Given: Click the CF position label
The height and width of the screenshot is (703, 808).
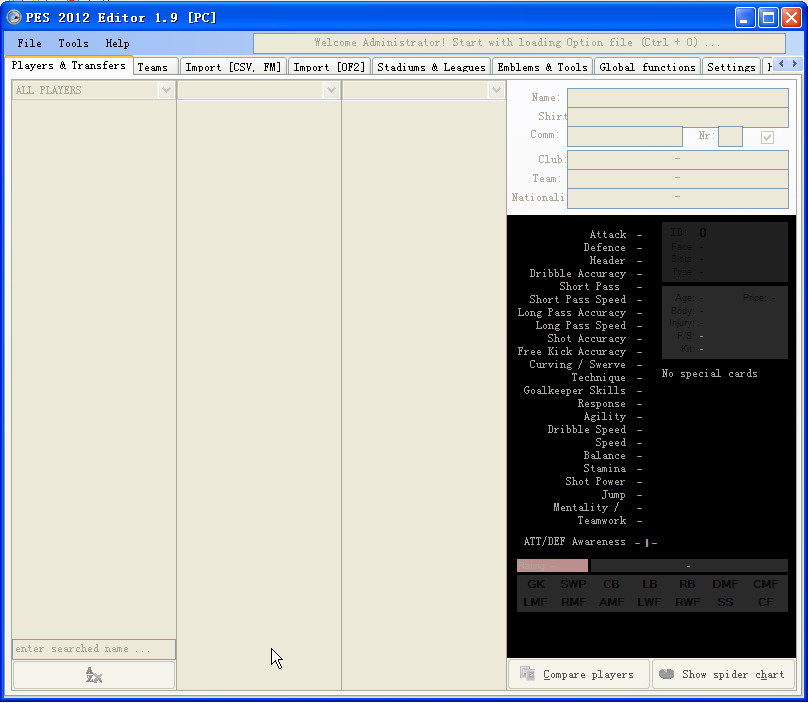Looking at the screenshot, I should click(765, 602).
